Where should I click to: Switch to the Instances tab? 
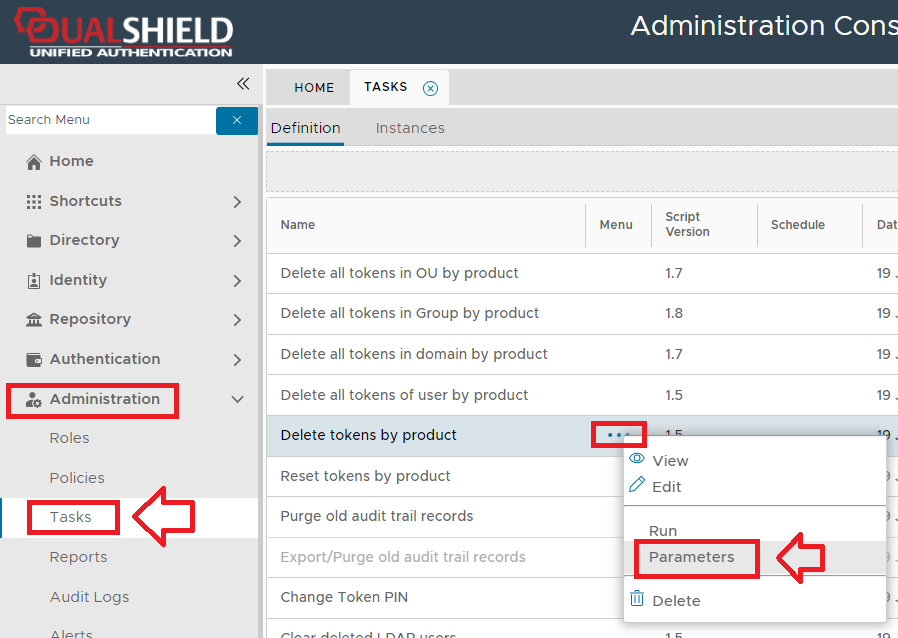[x=410, y=128]
